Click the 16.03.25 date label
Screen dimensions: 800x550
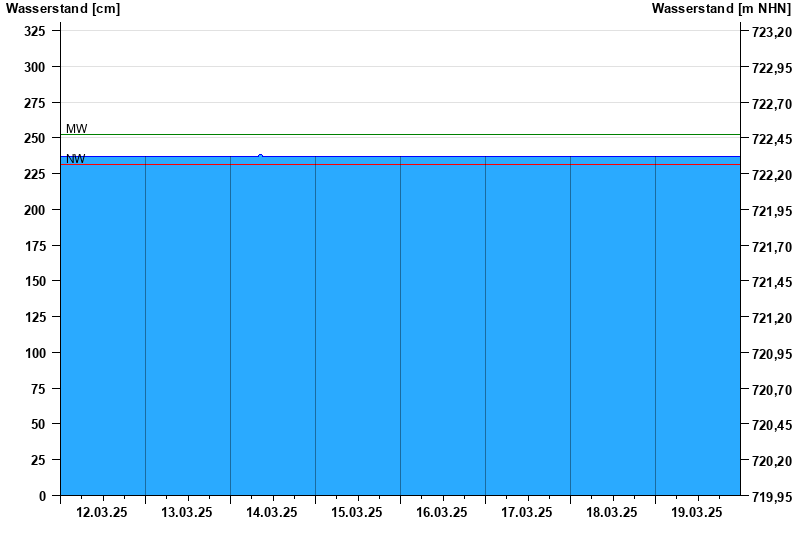[x=442, y=512]
